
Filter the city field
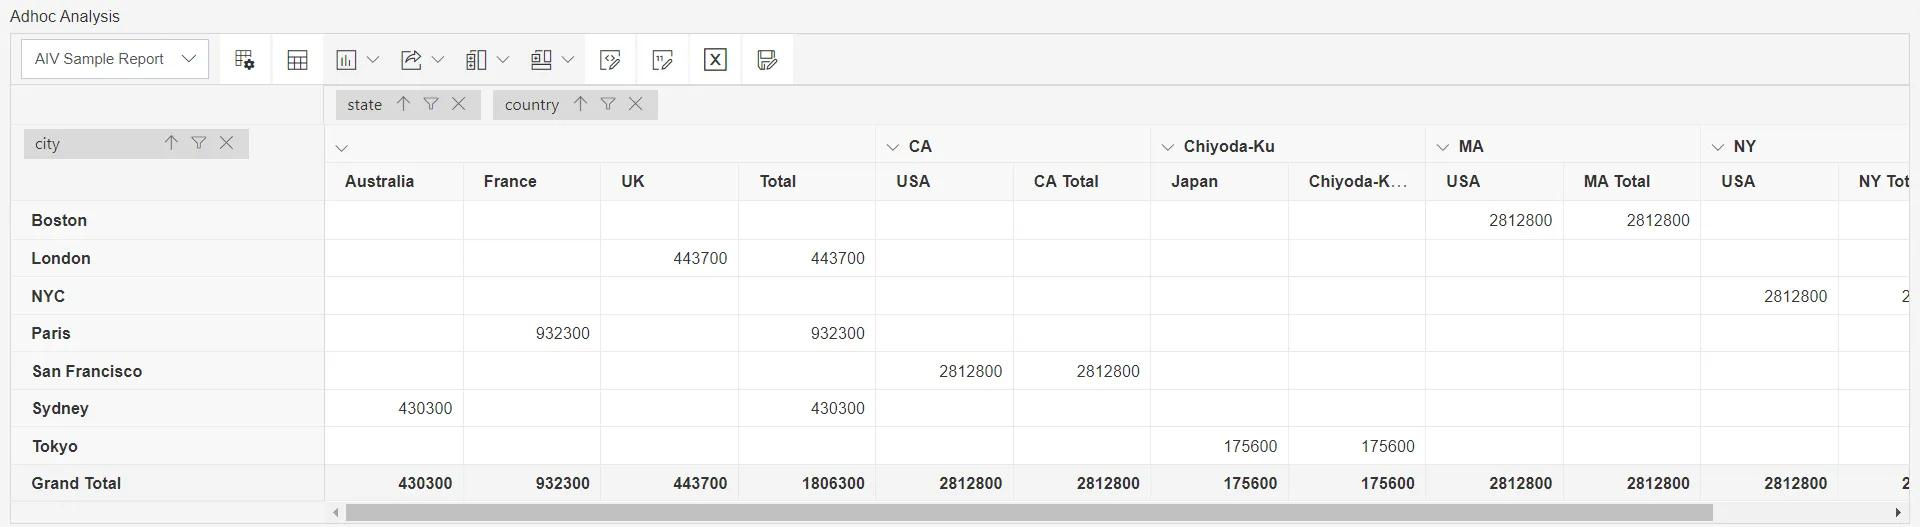[199, 143]
